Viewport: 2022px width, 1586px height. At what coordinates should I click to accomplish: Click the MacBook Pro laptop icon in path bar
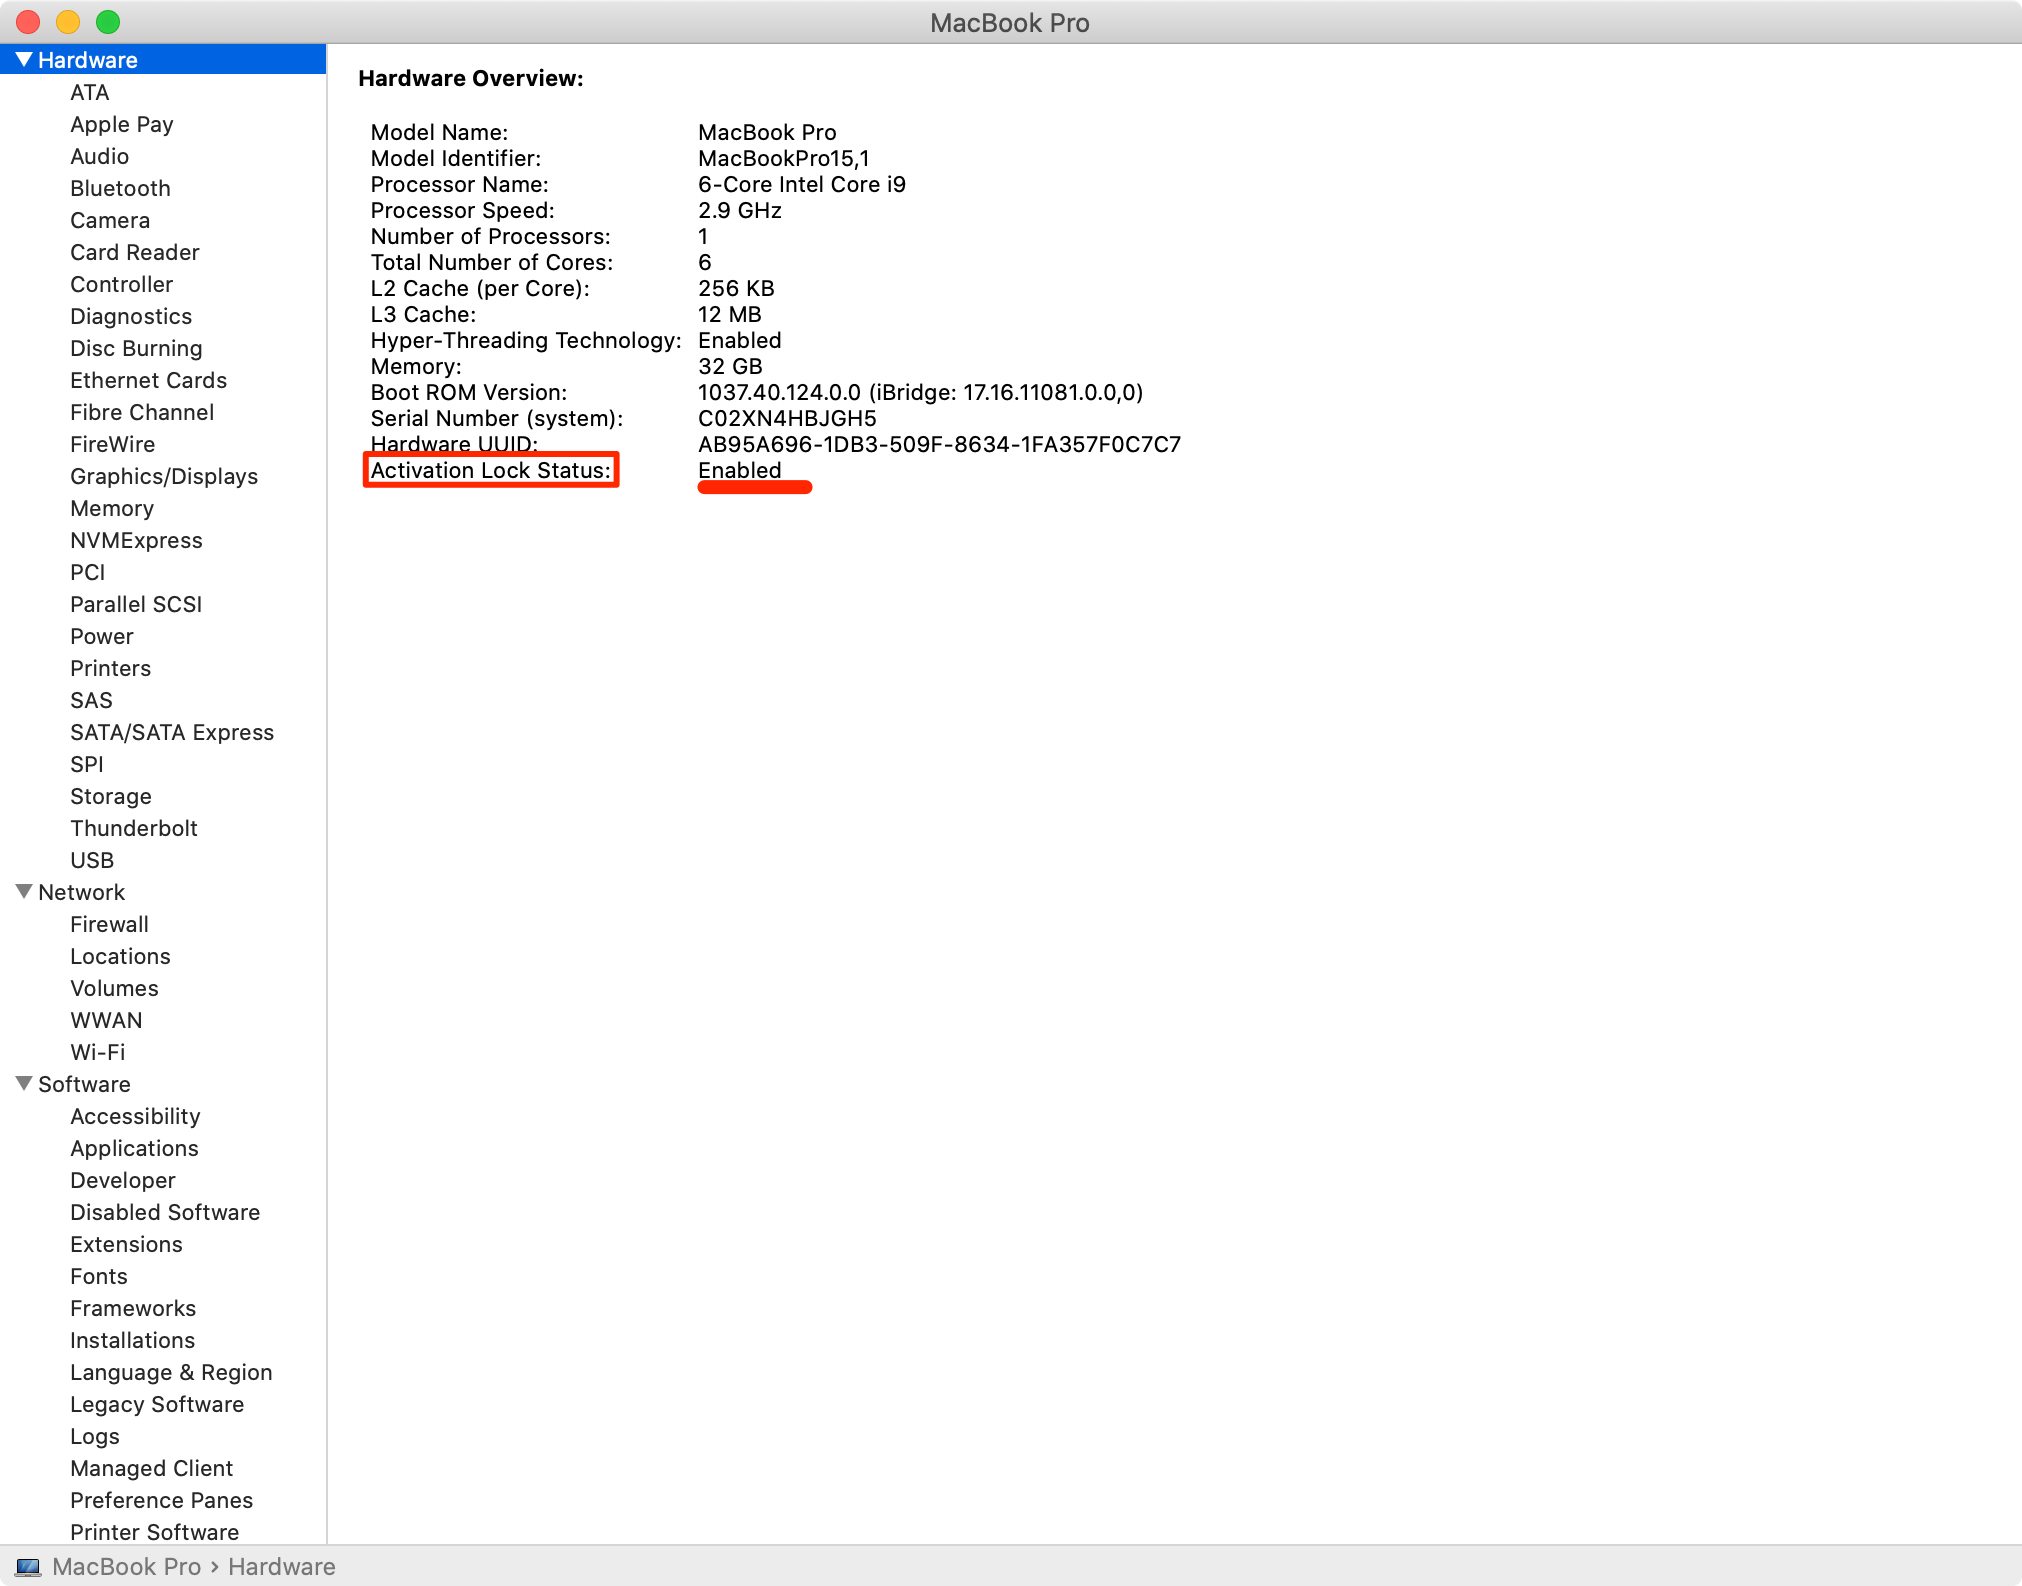click(28, 1567)
